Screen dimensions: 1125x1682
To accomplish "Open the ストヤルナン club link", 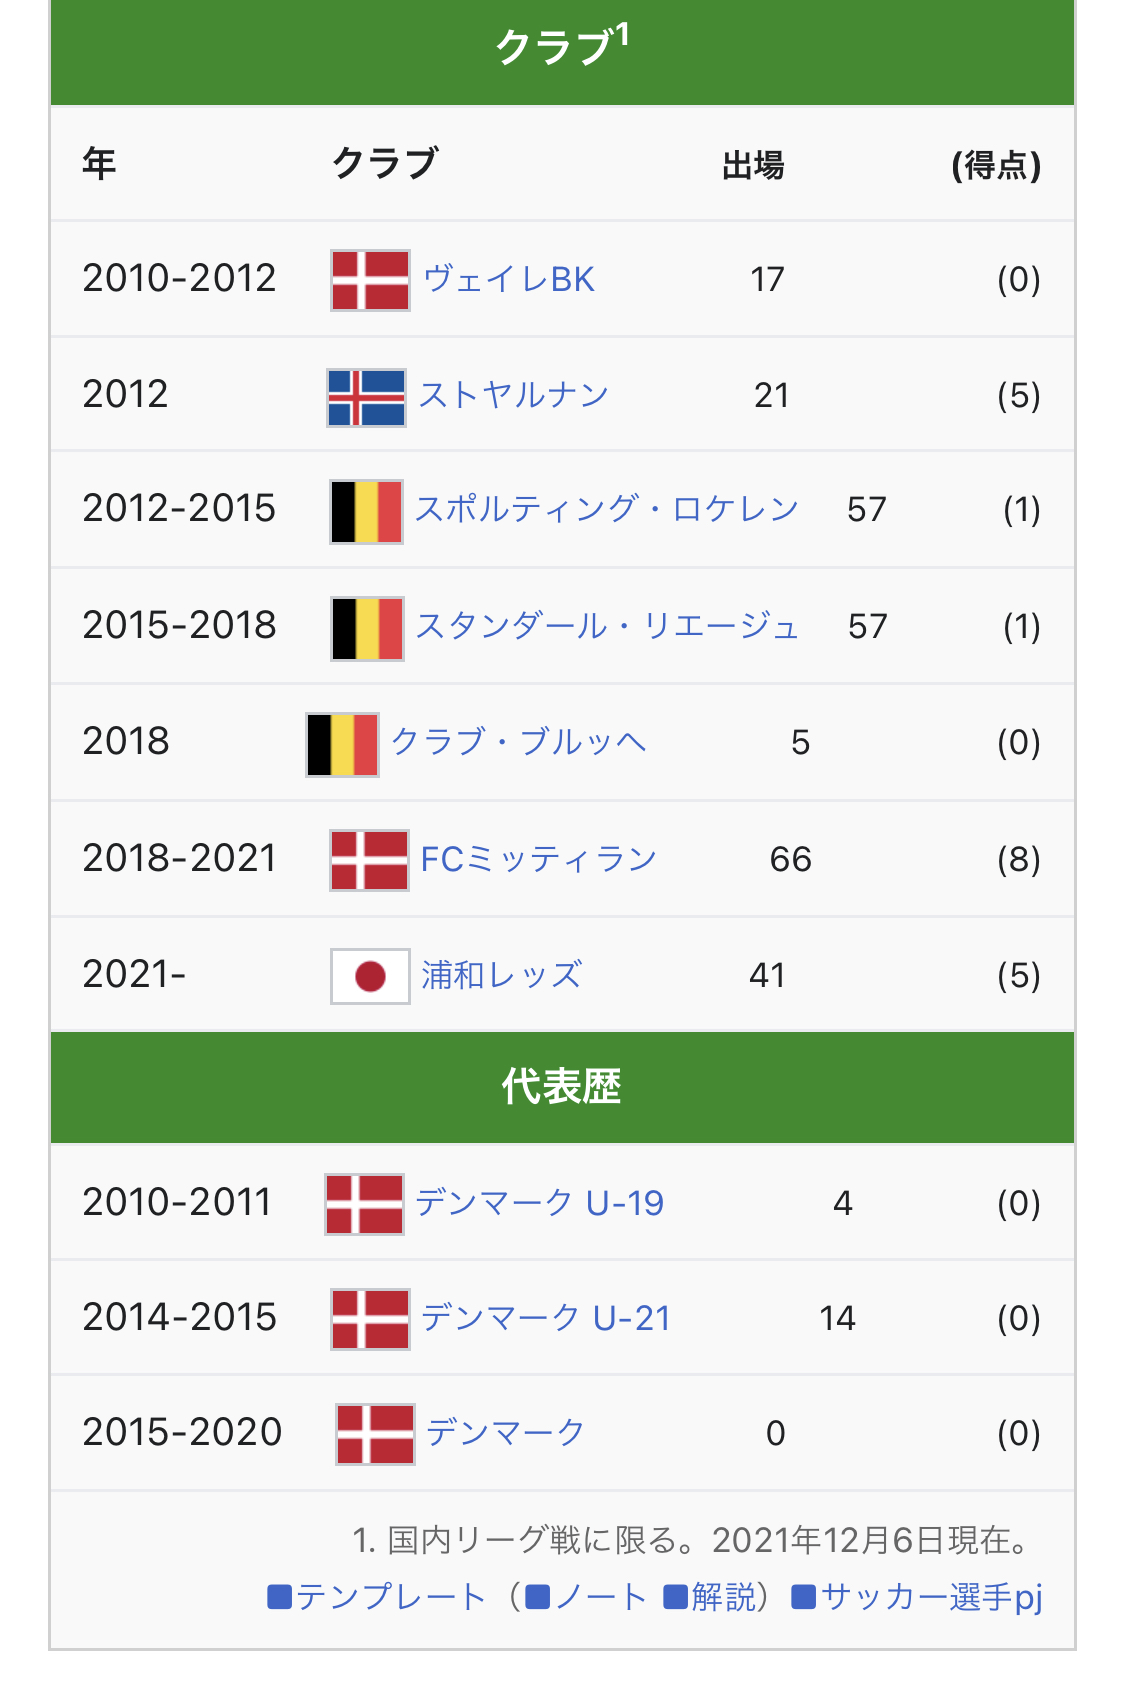I will [514, 395].
